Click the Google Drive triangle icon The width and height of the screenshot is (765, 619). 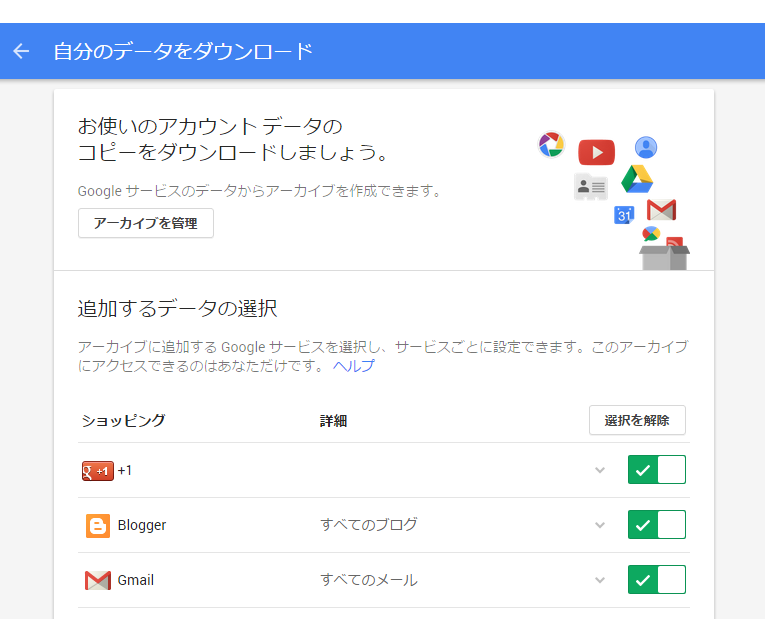(x=637, y=179)
